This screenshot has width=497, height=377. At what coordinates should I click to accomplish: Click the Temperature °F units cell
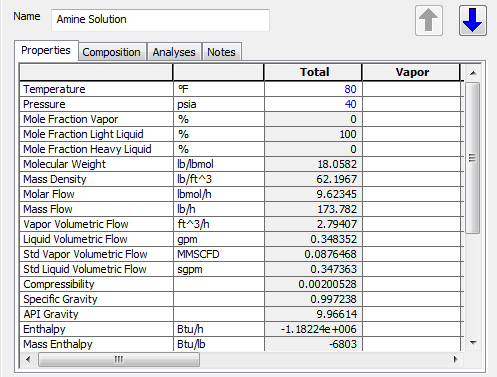point(218,89)
